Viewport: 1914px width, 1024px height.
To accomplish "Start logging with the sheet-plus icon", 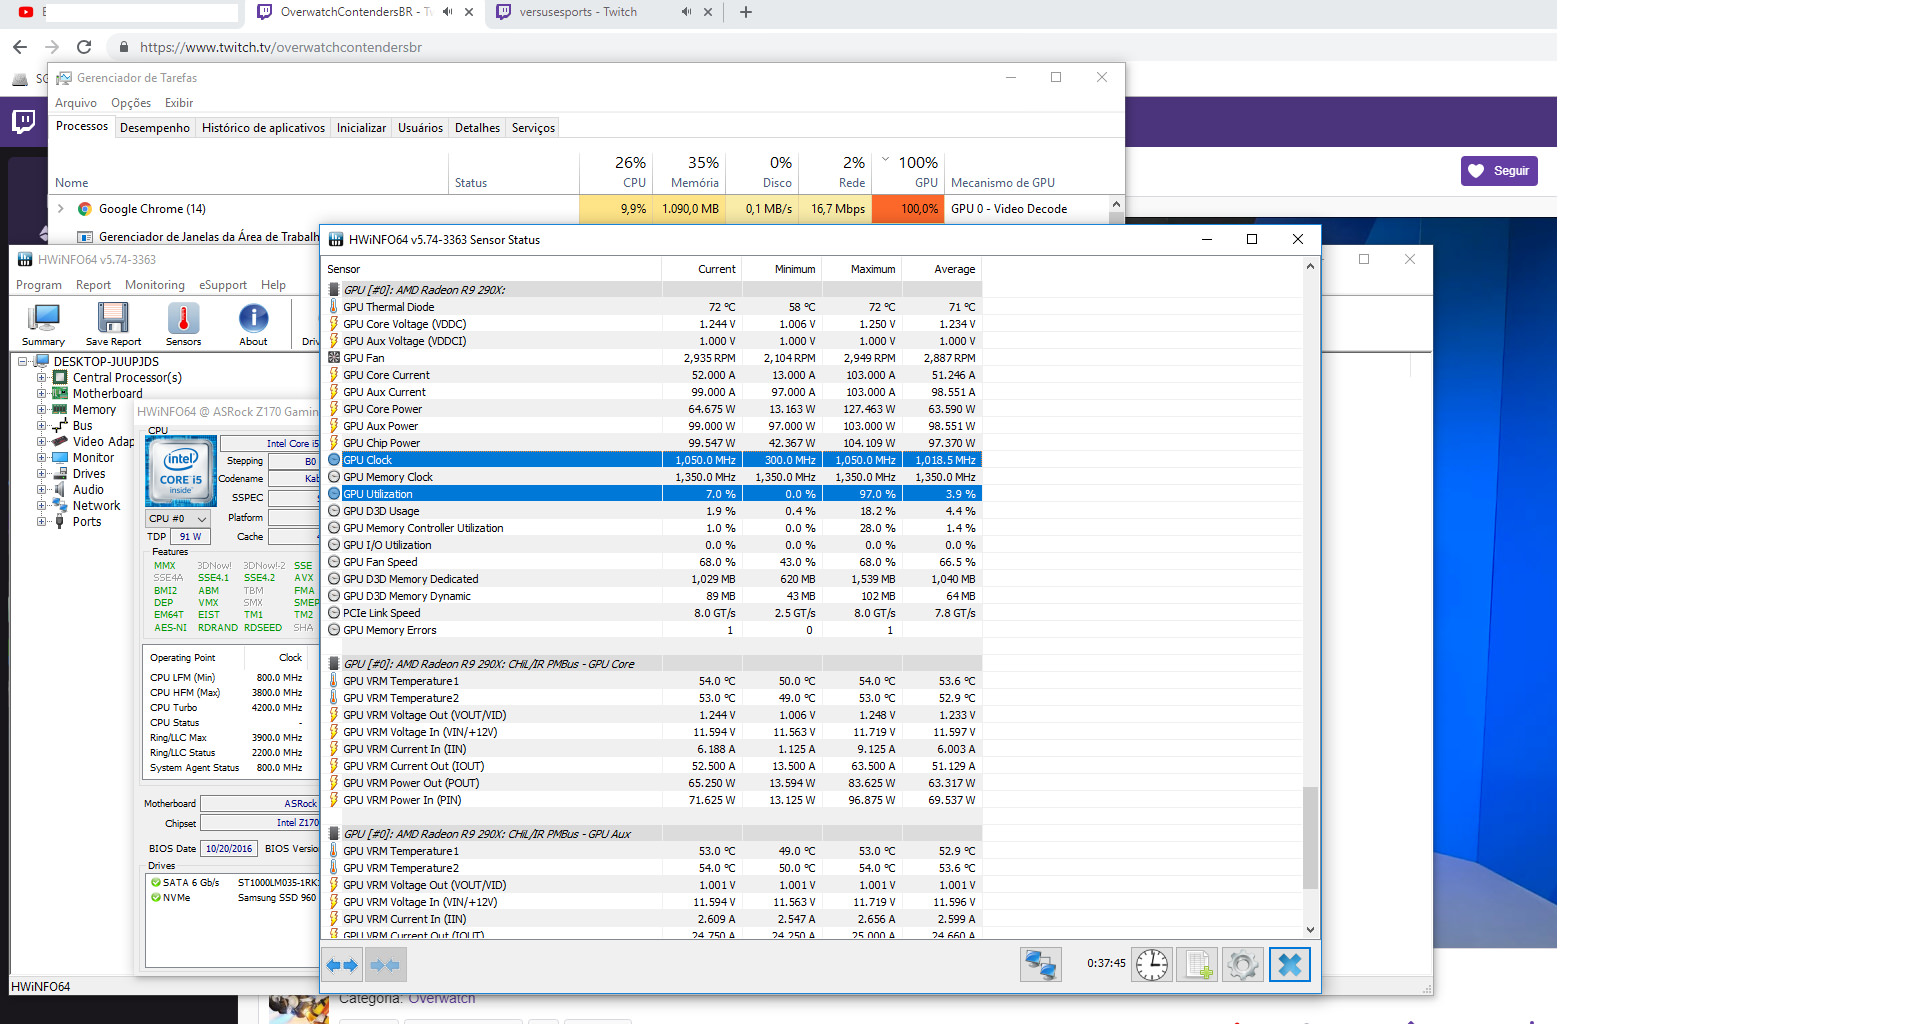I will coord(1197,965).
